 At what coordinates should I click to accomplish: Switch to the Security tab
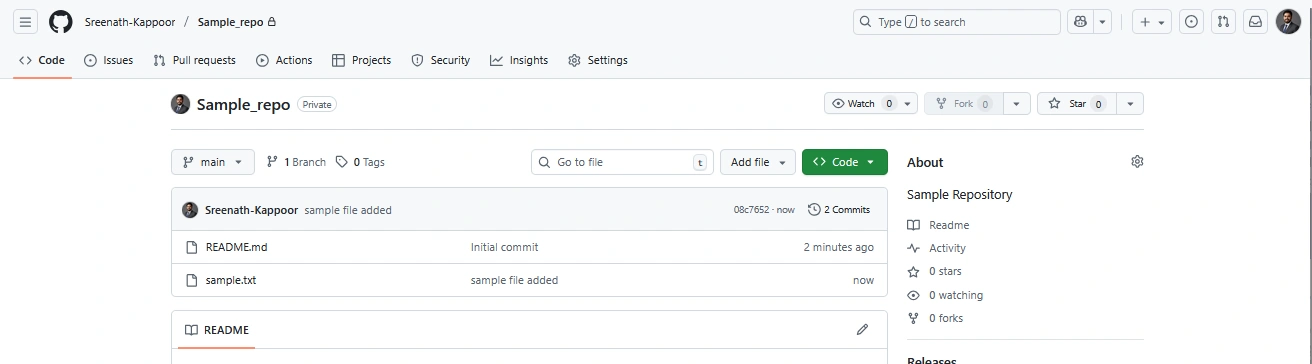tap(440, 60)
